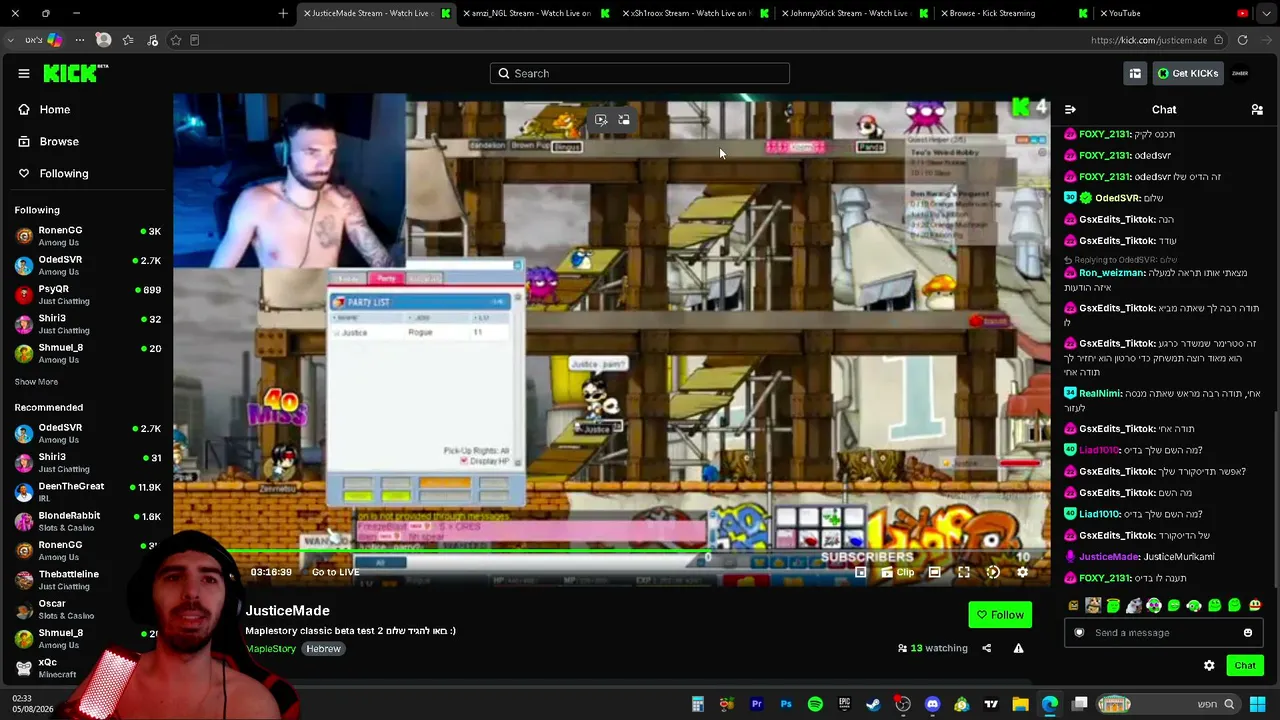Click the Hebrew language tag

[x=323, y=649]
